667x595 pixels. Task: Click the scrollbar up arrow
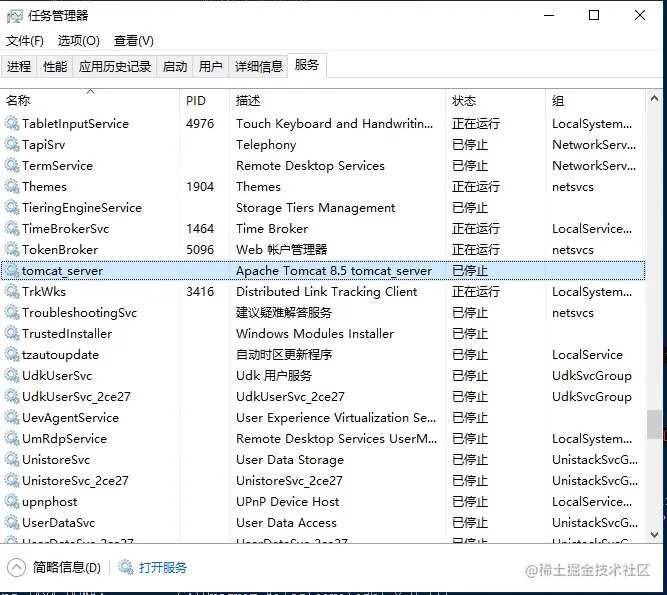pos(654,99)
